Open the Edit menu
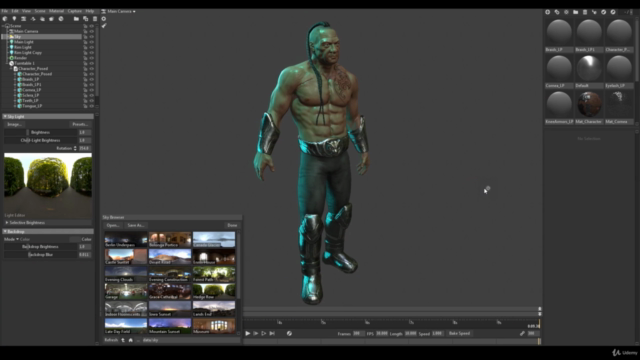 [15, 11]
